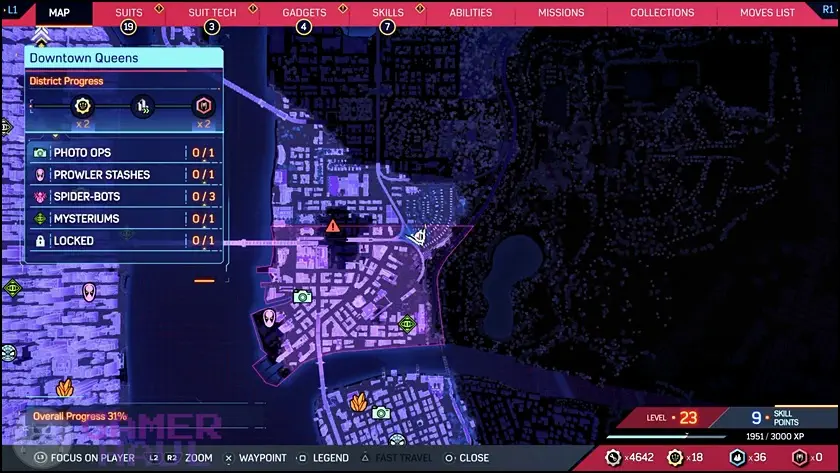Open the LEGEND
Viewport: 840px width, 473px height.
pyautogui.click(x=323, y=458)
